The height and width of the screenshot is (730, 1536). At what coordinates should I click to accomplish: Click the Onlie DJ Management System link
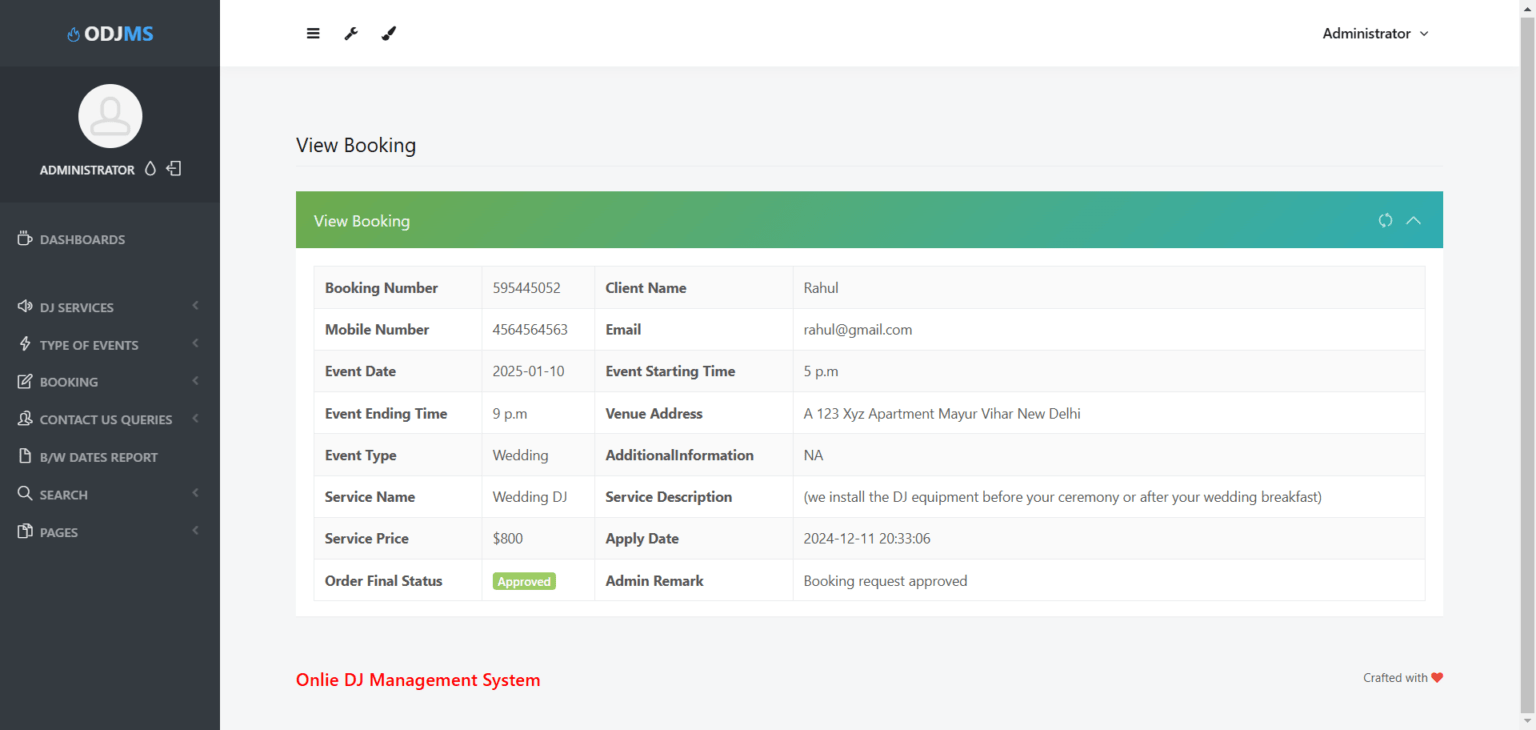[418, 679]
